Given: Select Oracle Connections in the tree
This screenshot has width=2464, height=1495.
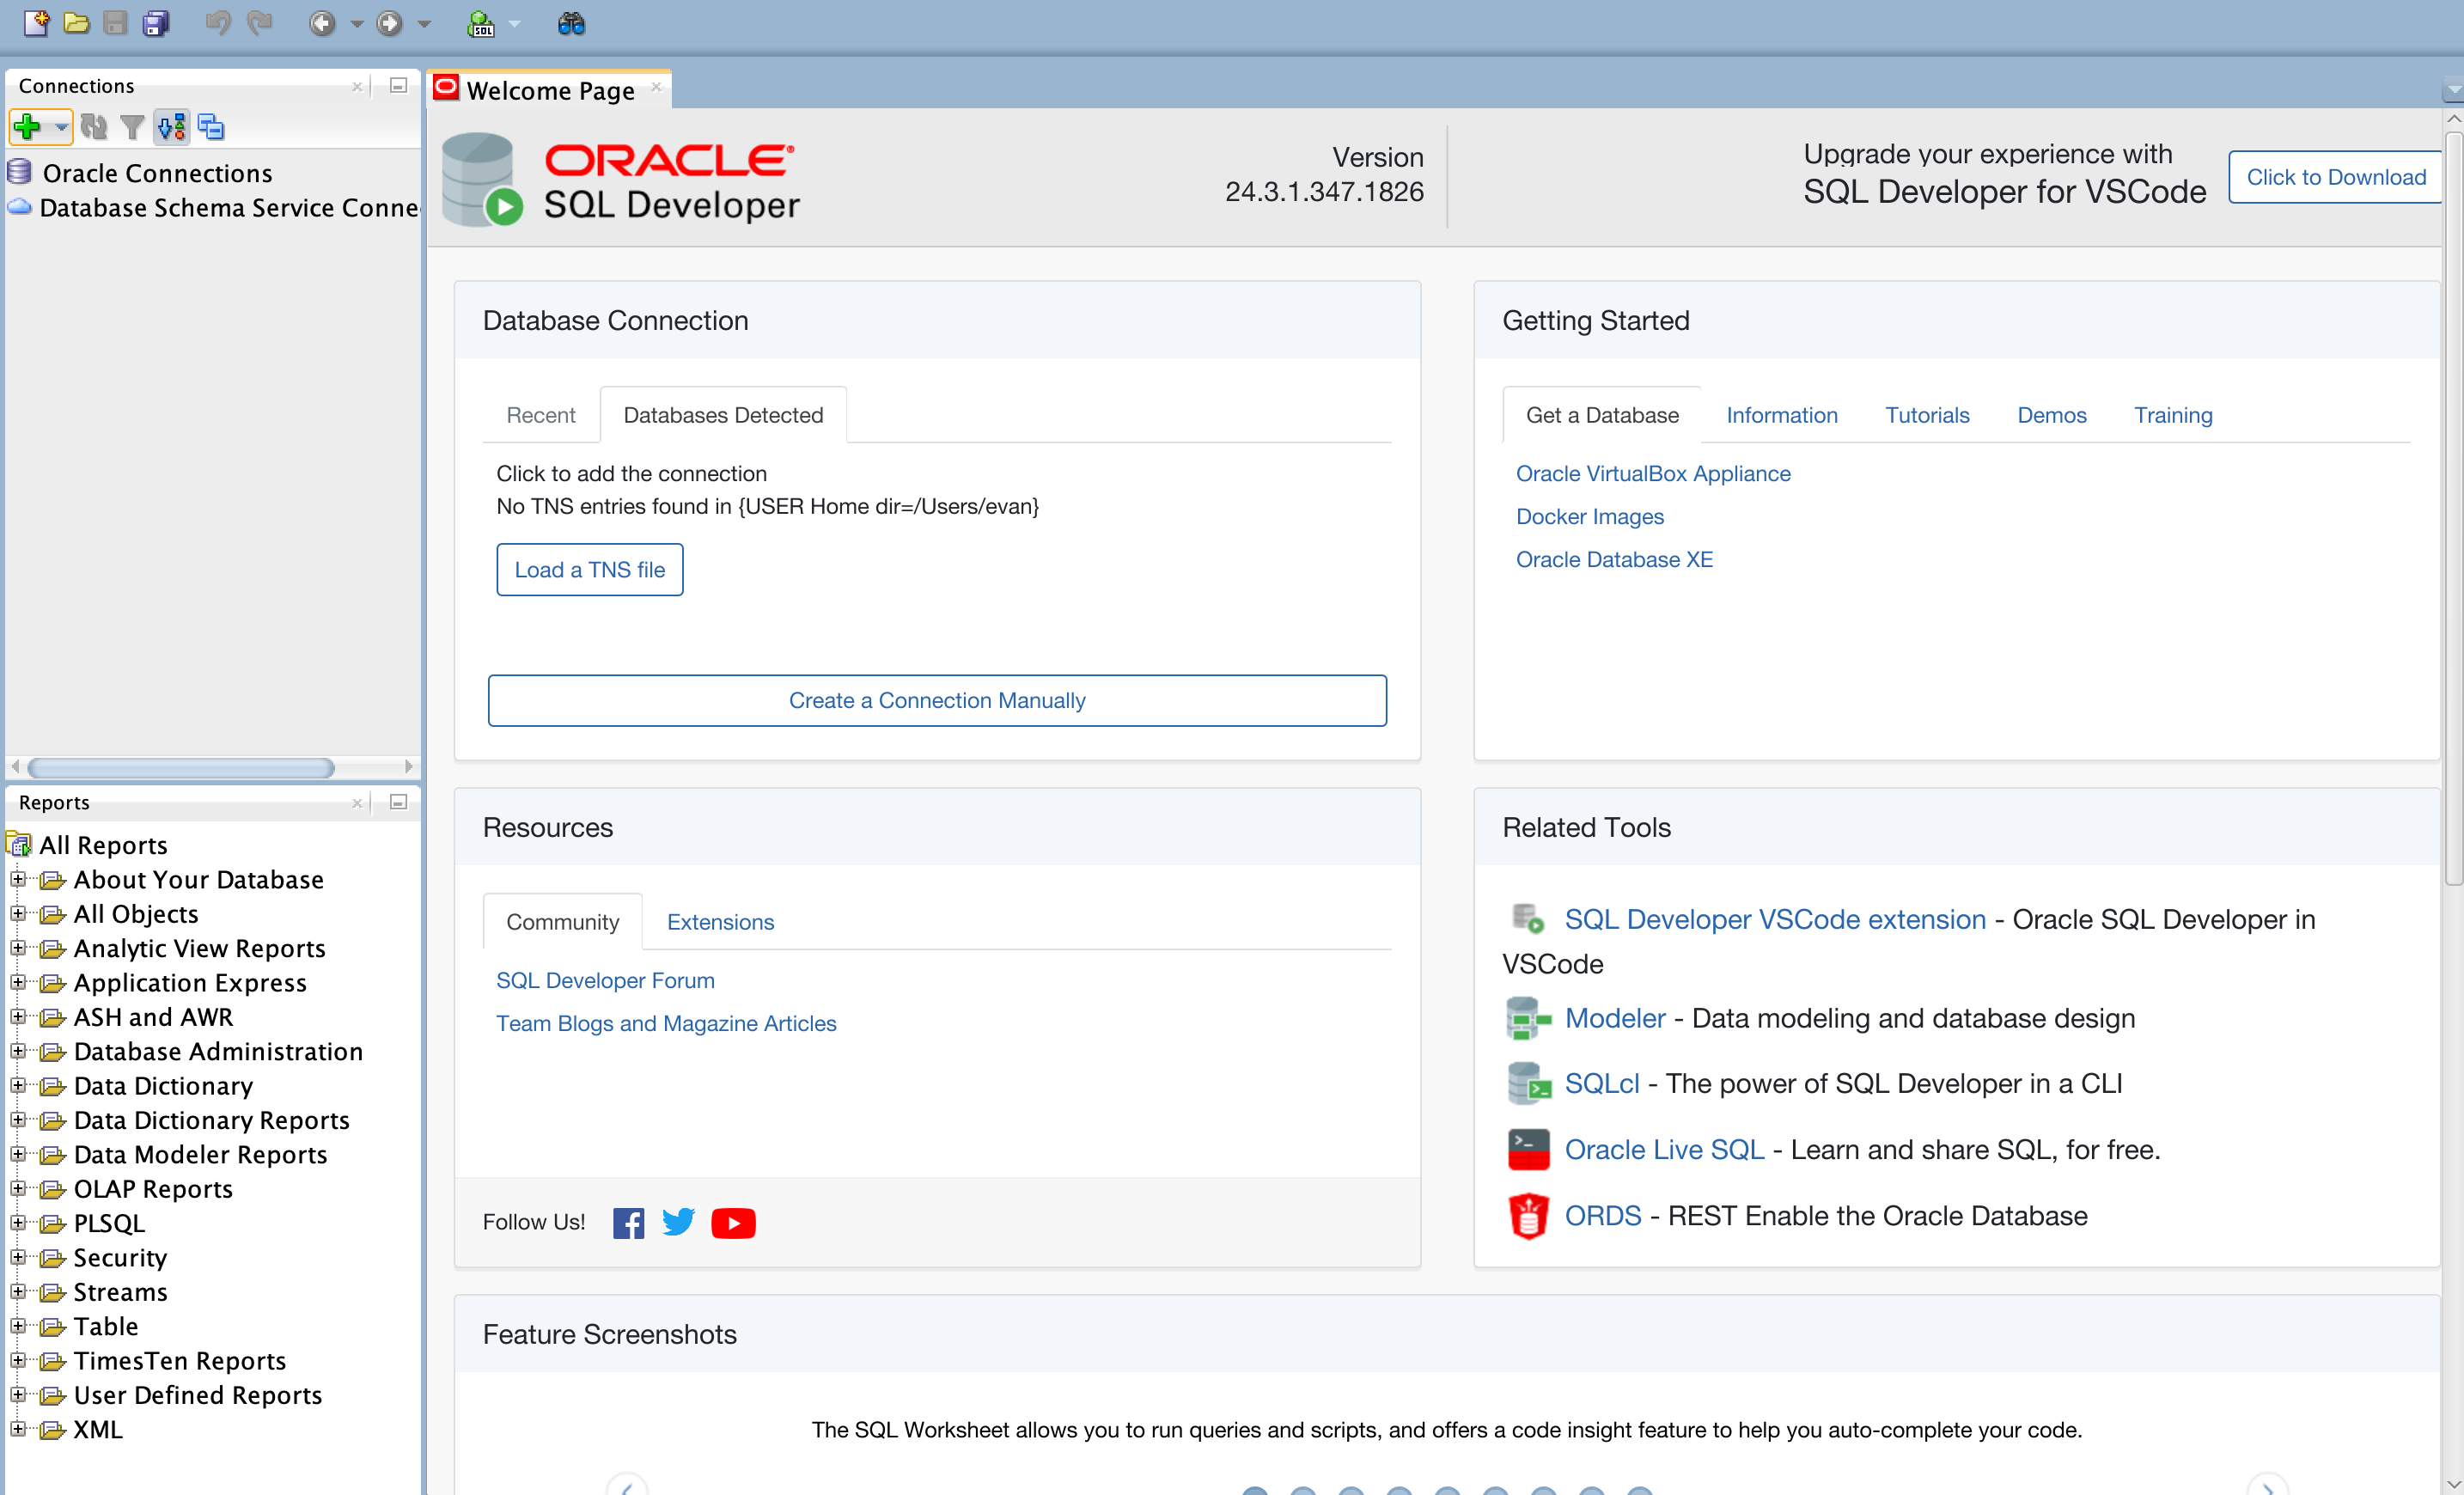Looking at the screenshot, I should pos(157,173).
